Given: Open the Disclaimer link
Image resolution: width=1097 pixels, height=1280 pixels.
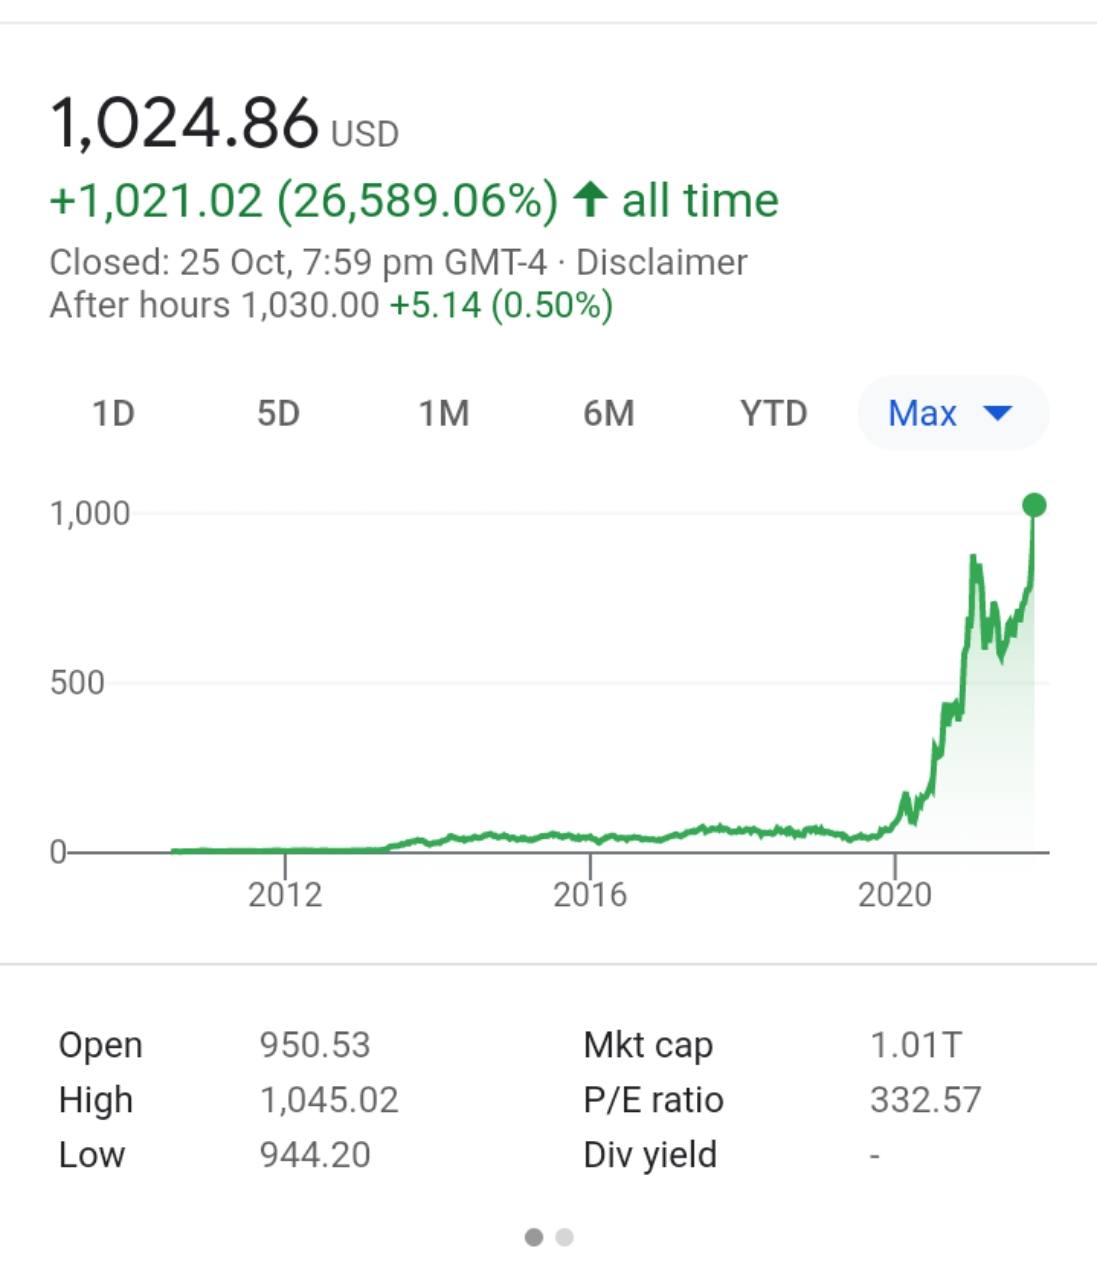Looking at the screenshot, I should click(661, 262).
